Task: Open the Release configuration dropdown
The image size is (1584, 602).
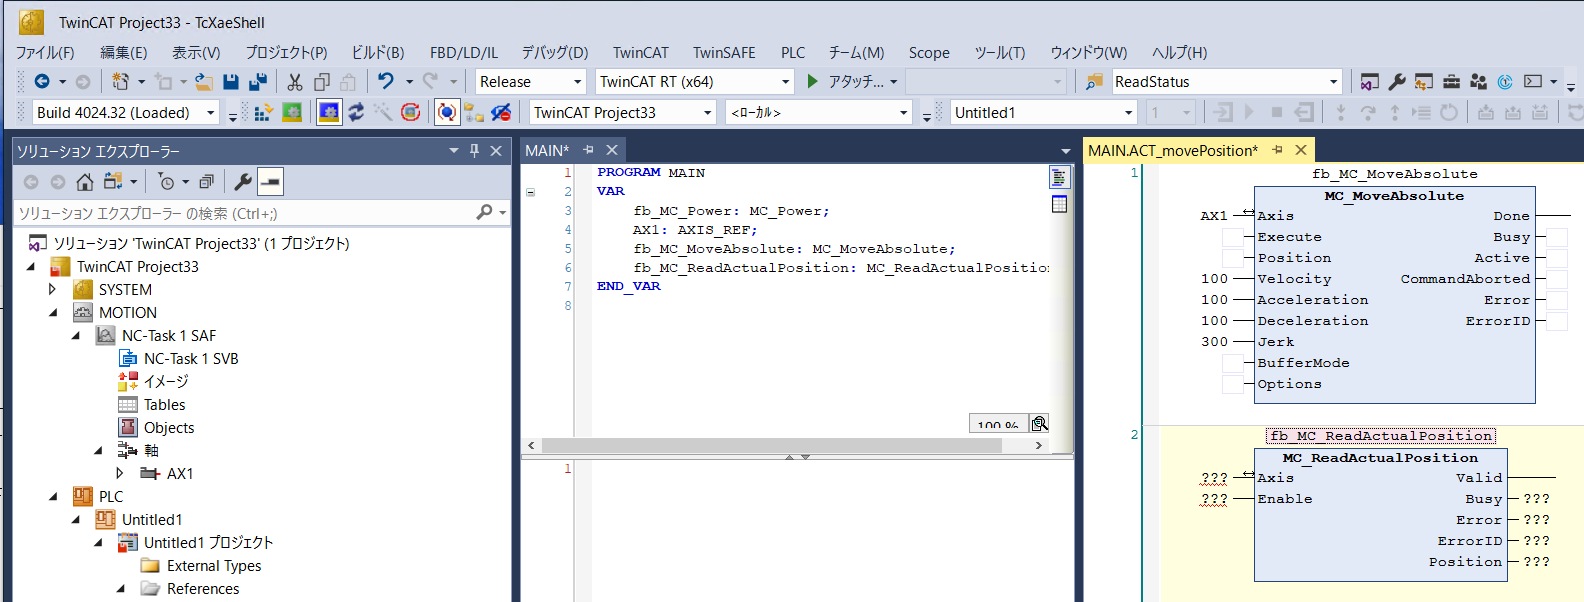Action: pos(577,82)
